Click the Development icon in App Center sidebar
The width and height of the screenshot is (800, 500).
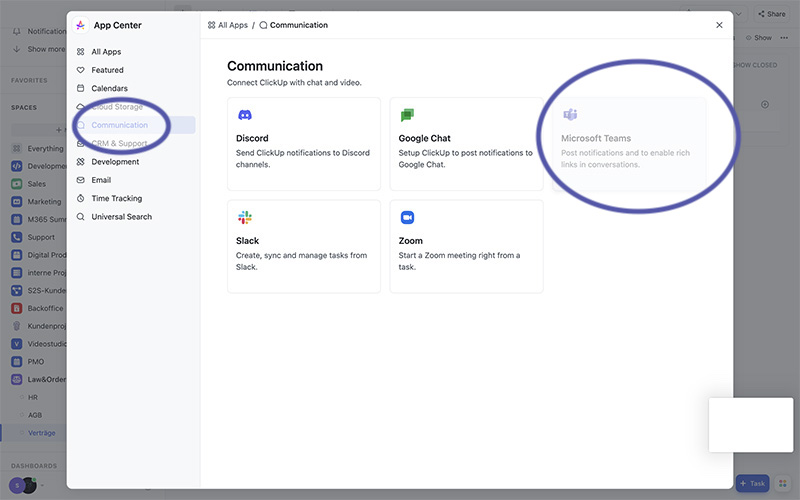point(81,162)
